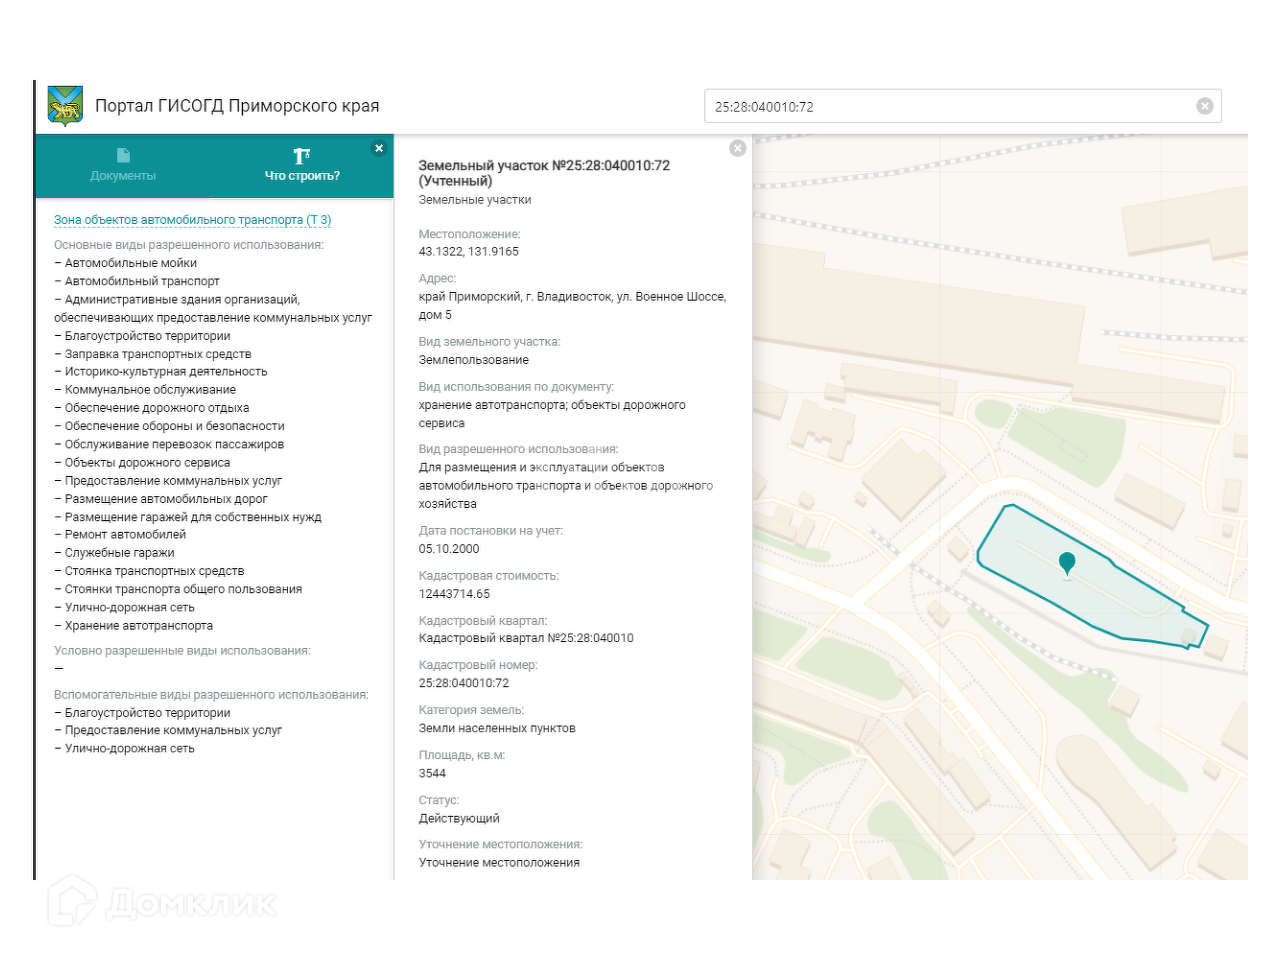Select the text 'Стоянка транспортных средств'
Viewport: 1280px width, 960px height.
[x=154, y=571]
